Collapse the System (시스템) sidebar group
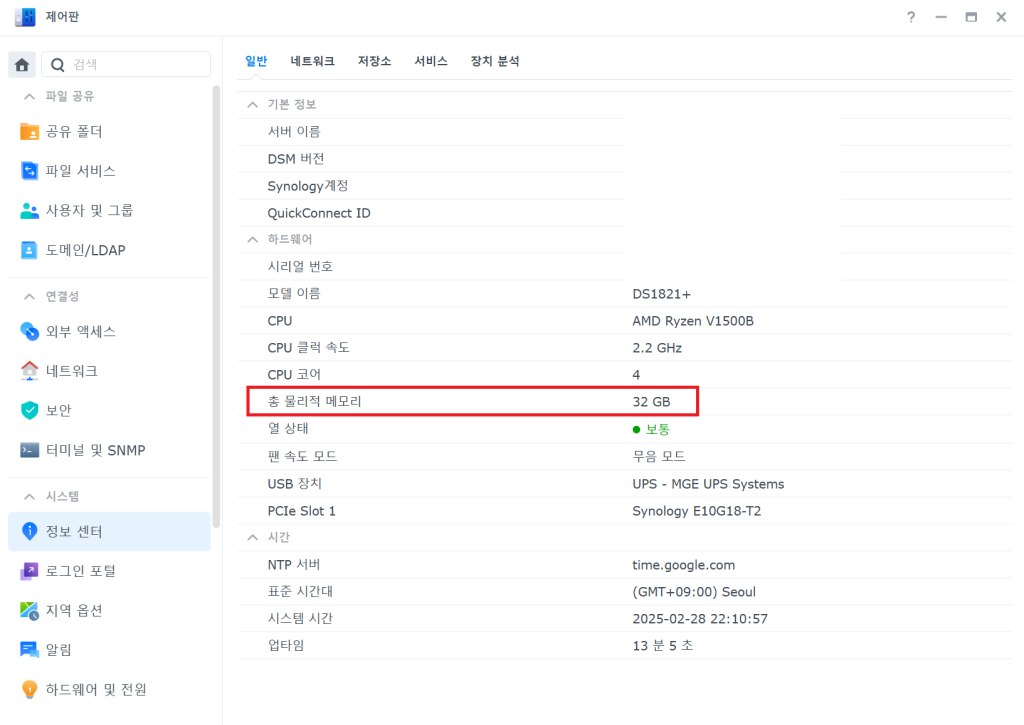Image resolution: width=1024 pixels, height=725 pixels. (29, 496)
